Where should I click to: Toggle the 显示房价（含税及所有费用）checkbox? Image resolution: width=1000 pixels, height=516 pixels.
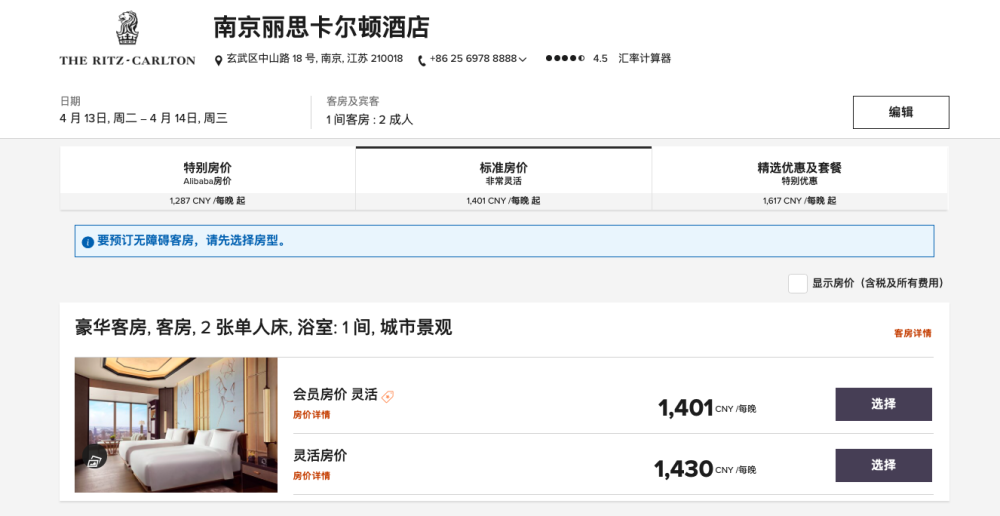(798, 283)
